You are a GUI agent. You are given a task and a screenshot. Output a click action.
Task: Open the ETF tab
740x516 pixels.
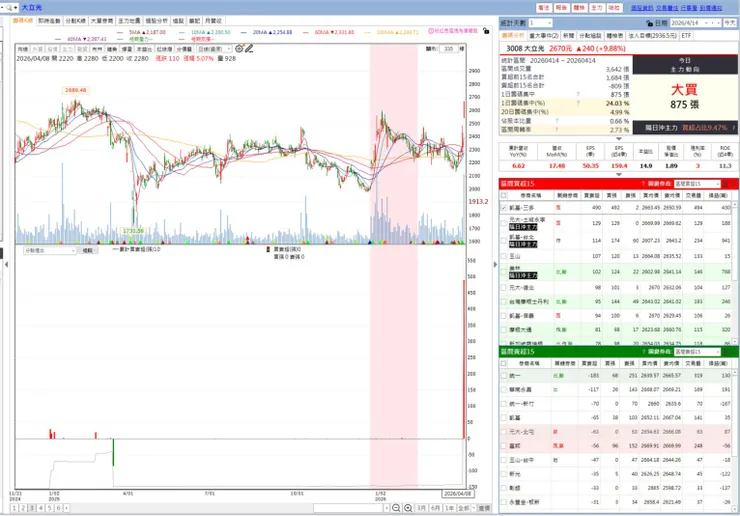(x=686, y=35)
